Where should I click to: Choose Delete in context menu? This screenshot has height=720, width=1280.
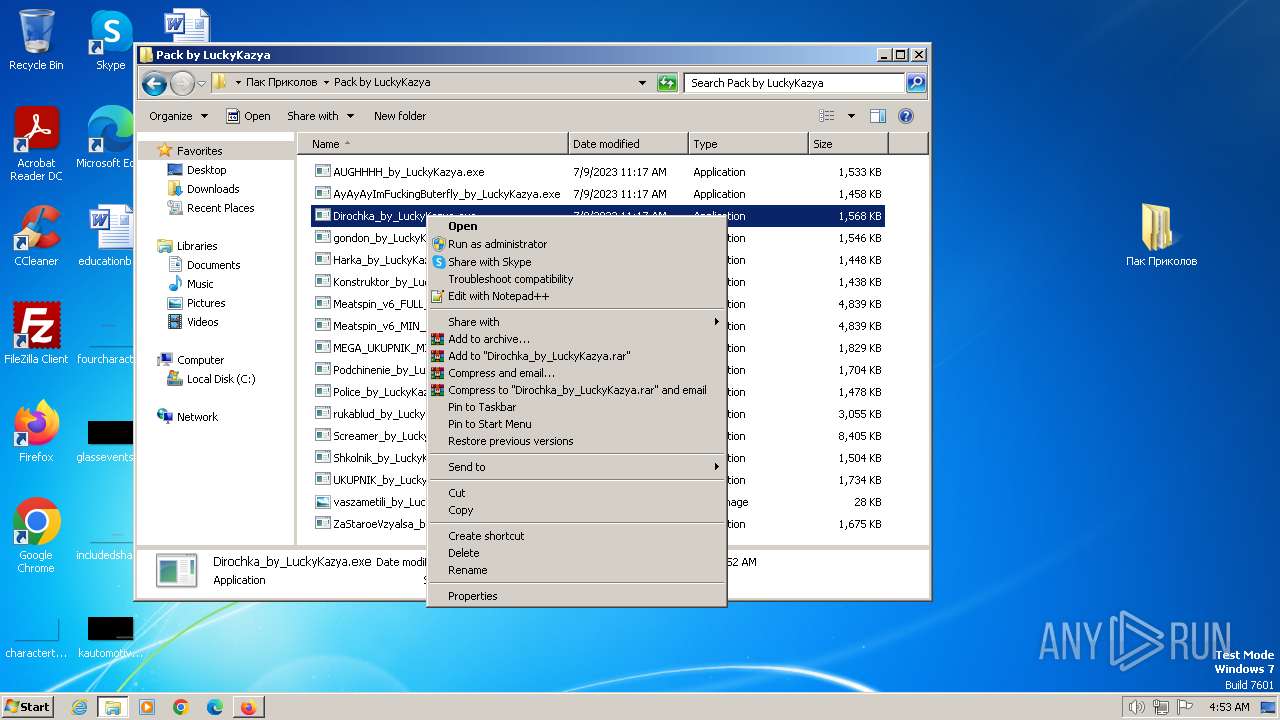576,553
